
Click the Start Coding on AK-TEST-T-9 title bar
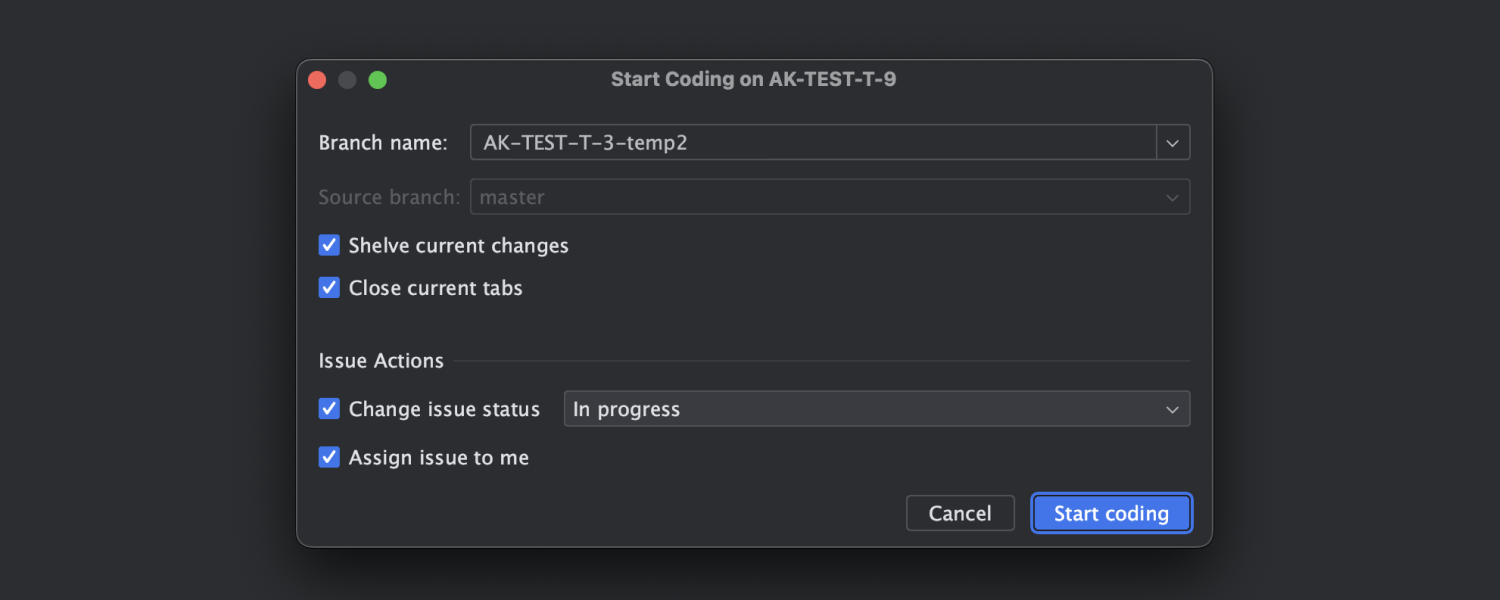[x=753, y=79]
